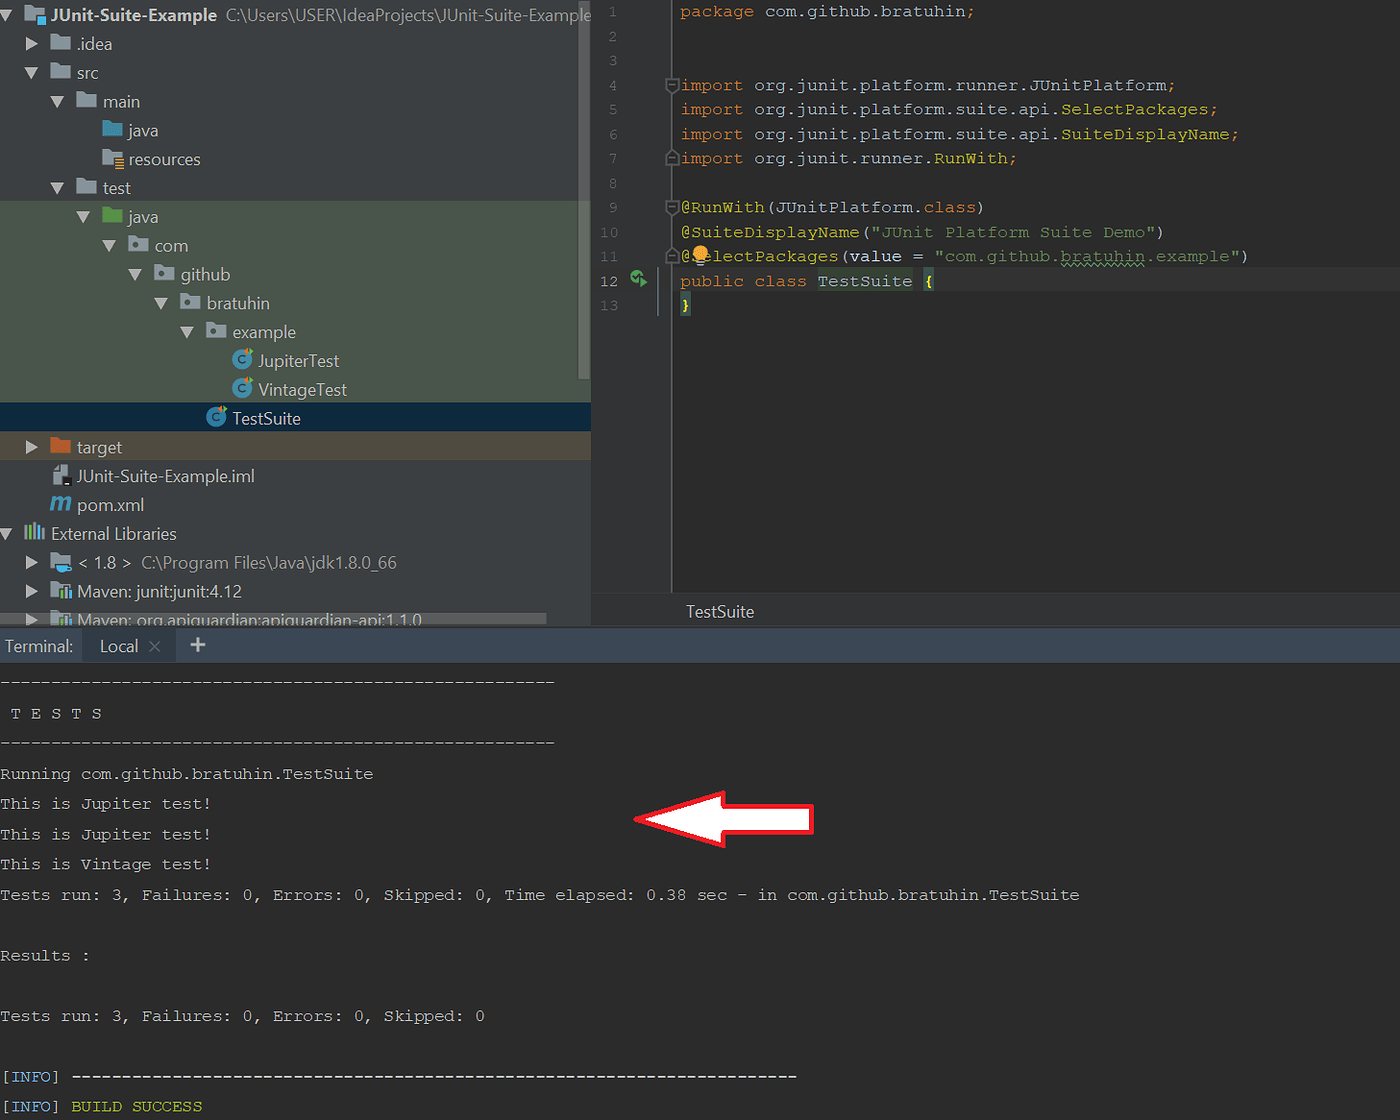Click the bratuhin package icon
The height and width of the screenshot is (1120, 1400).
click(x=191, y=302)
